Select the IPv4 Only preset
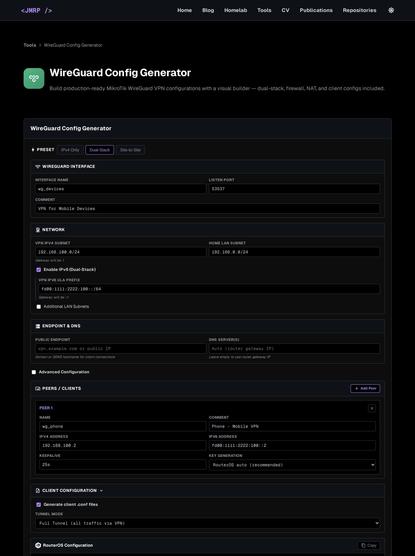 coord(70,150)
